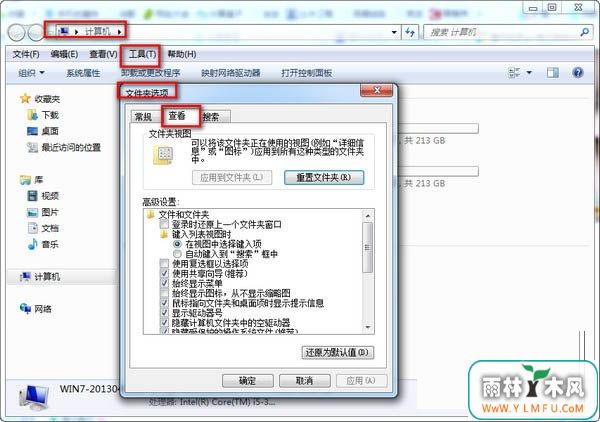
Task: Click 打开控制面板 in toolbar
Action: tap(307, 73)
